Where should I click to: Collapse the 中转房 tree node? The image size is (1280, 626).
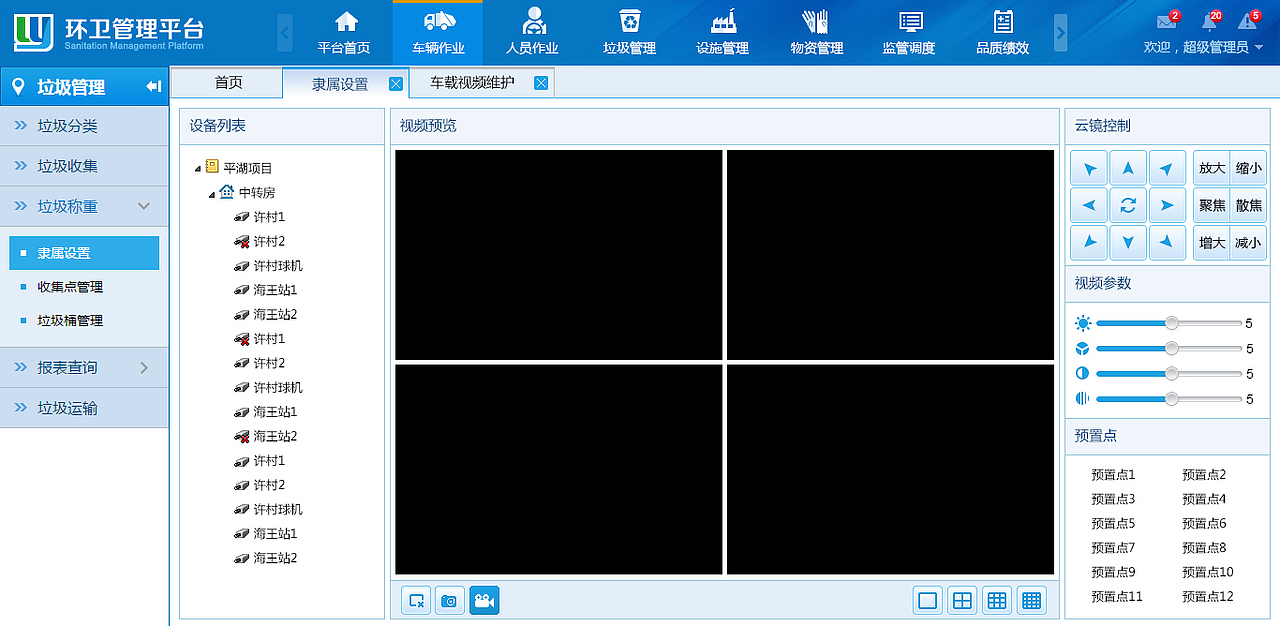pyautogui.click(x=212, y=194)
